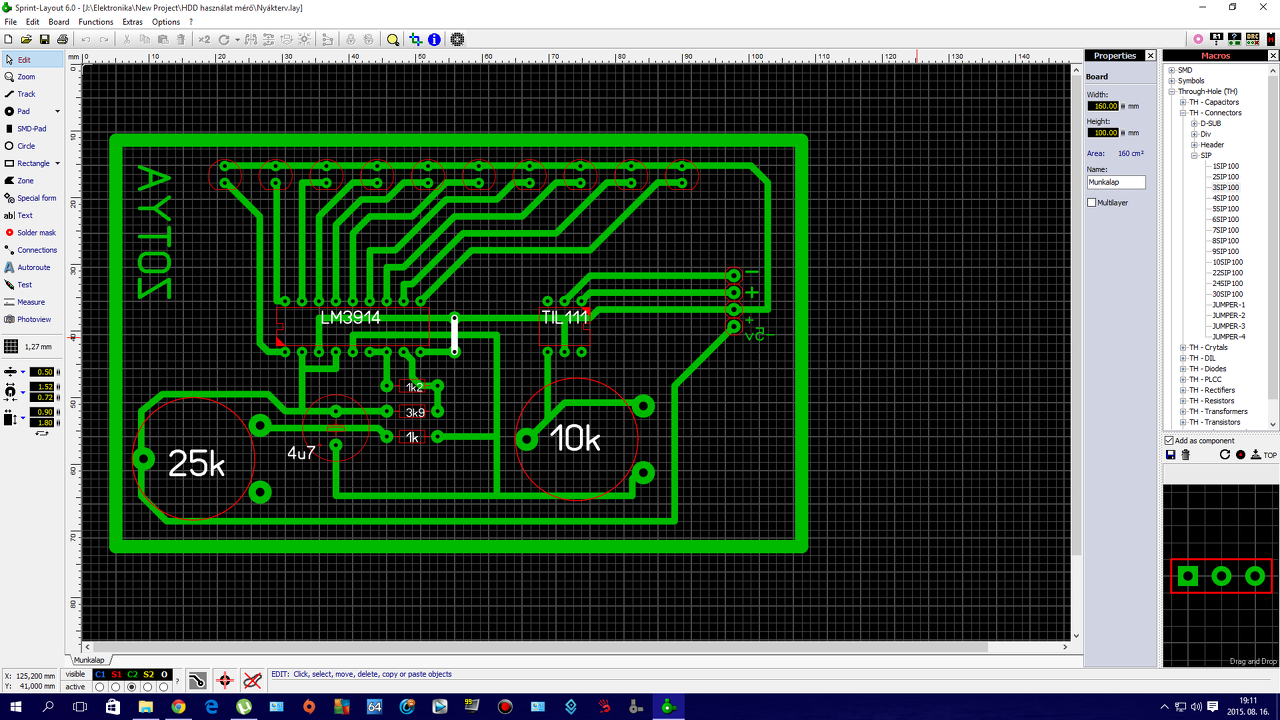Select the Text tool
Screen dimensions: 1280x720
tap(30, 215)
